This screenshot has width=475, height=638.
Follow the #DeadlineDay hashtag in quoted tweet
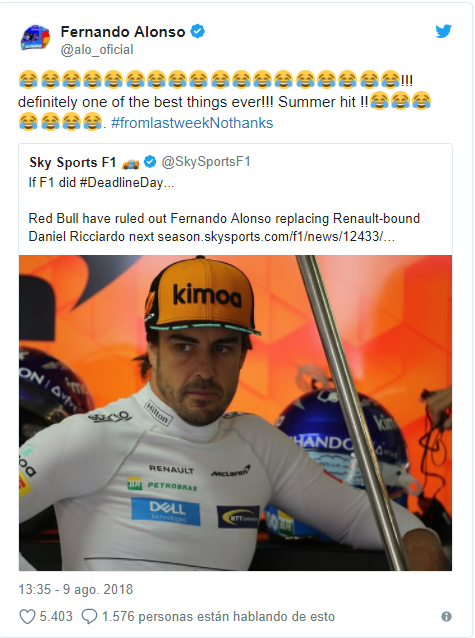point(121,182)
